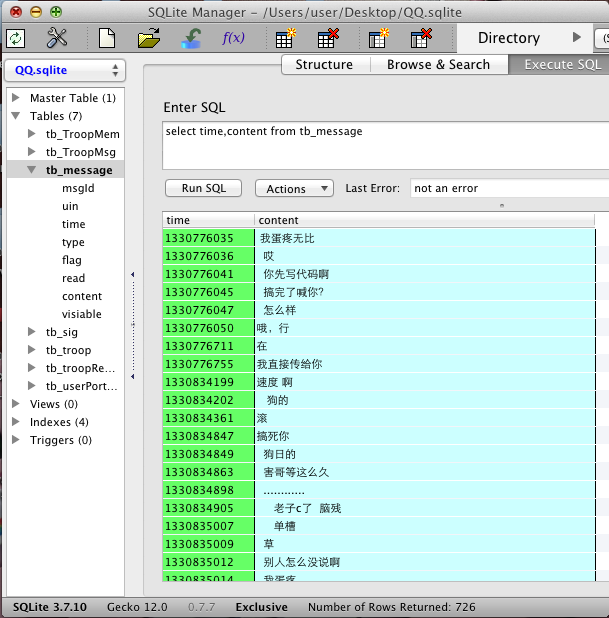The width and height of the screenshot is (609, 618).
Task: Click the reconnect arrow database icon
Action: click(192, 38)
